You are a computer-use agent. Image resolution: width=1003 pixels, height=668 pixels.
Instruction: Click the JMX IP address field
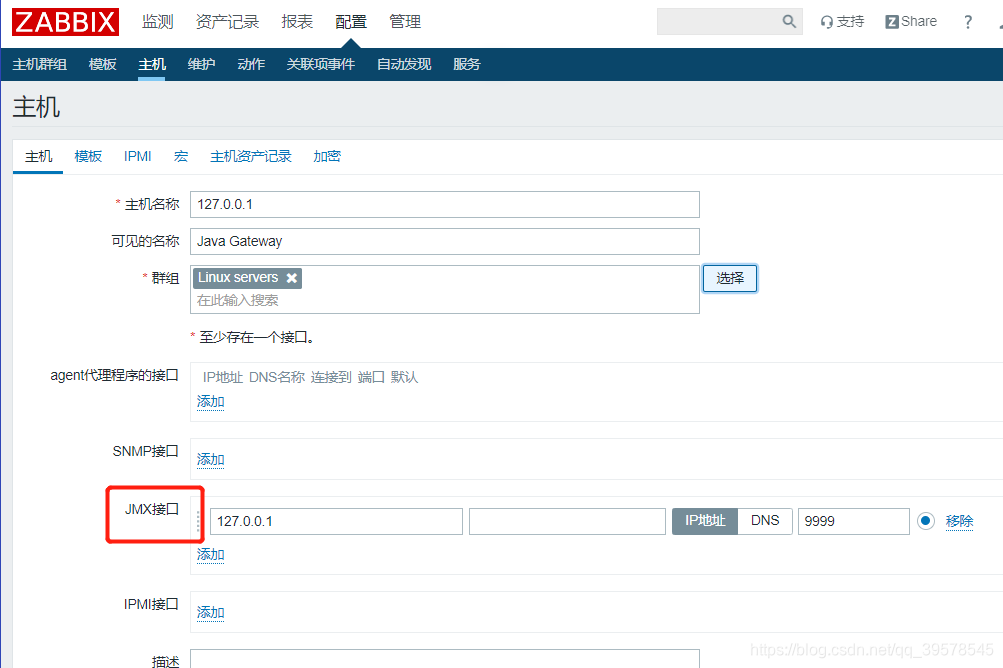tap(336, 521)
